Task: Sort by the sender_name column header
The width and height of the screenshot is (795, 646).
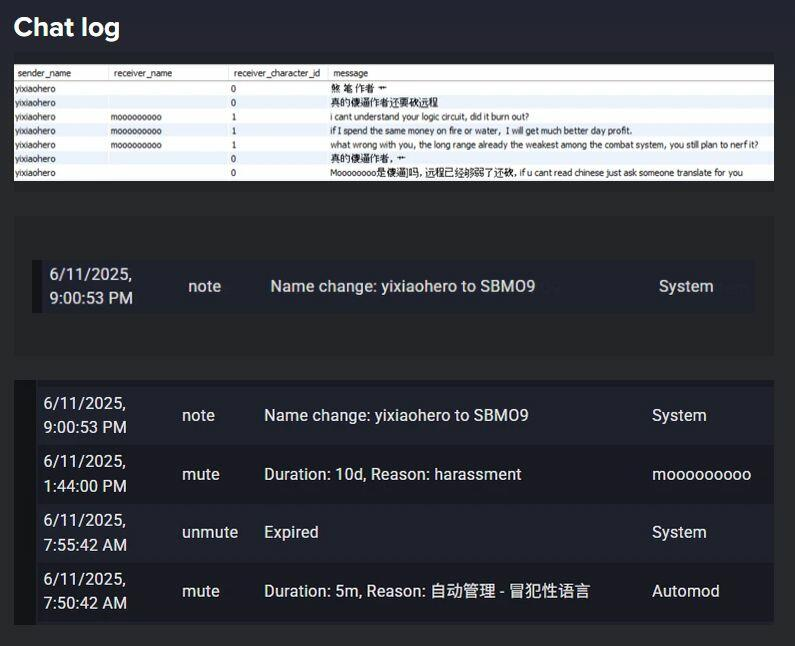Action: 44,73
